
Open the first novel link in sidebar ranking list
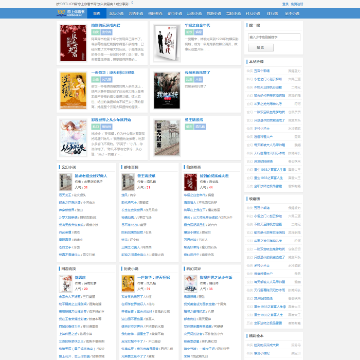click(262, 71)
